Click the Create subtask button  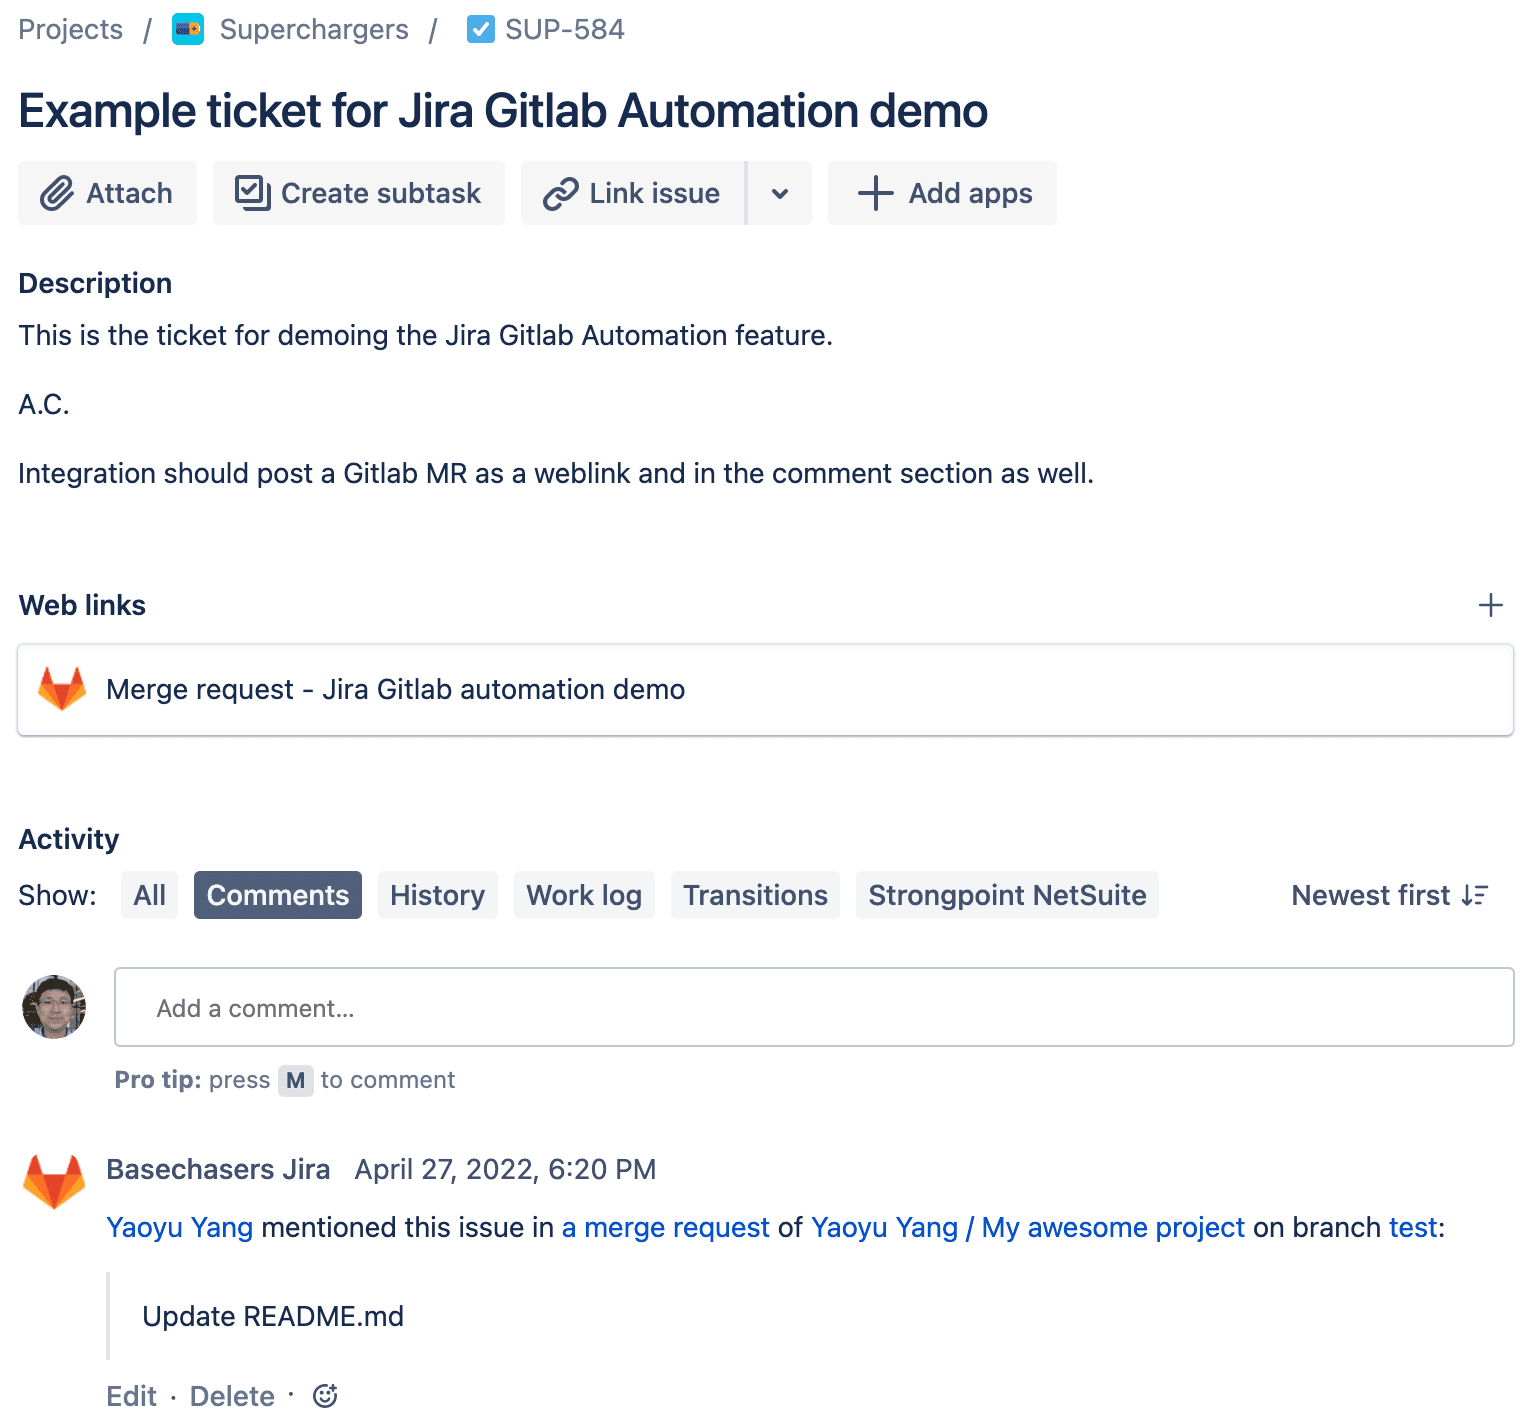[x=358, y=193]
